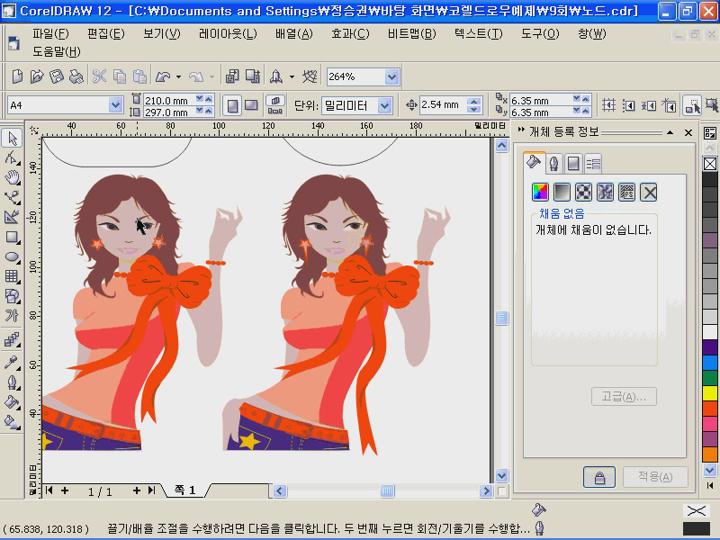Select the Interactive Fill tool
This screenshot has width=720, height=540.
tap(12, 422)
